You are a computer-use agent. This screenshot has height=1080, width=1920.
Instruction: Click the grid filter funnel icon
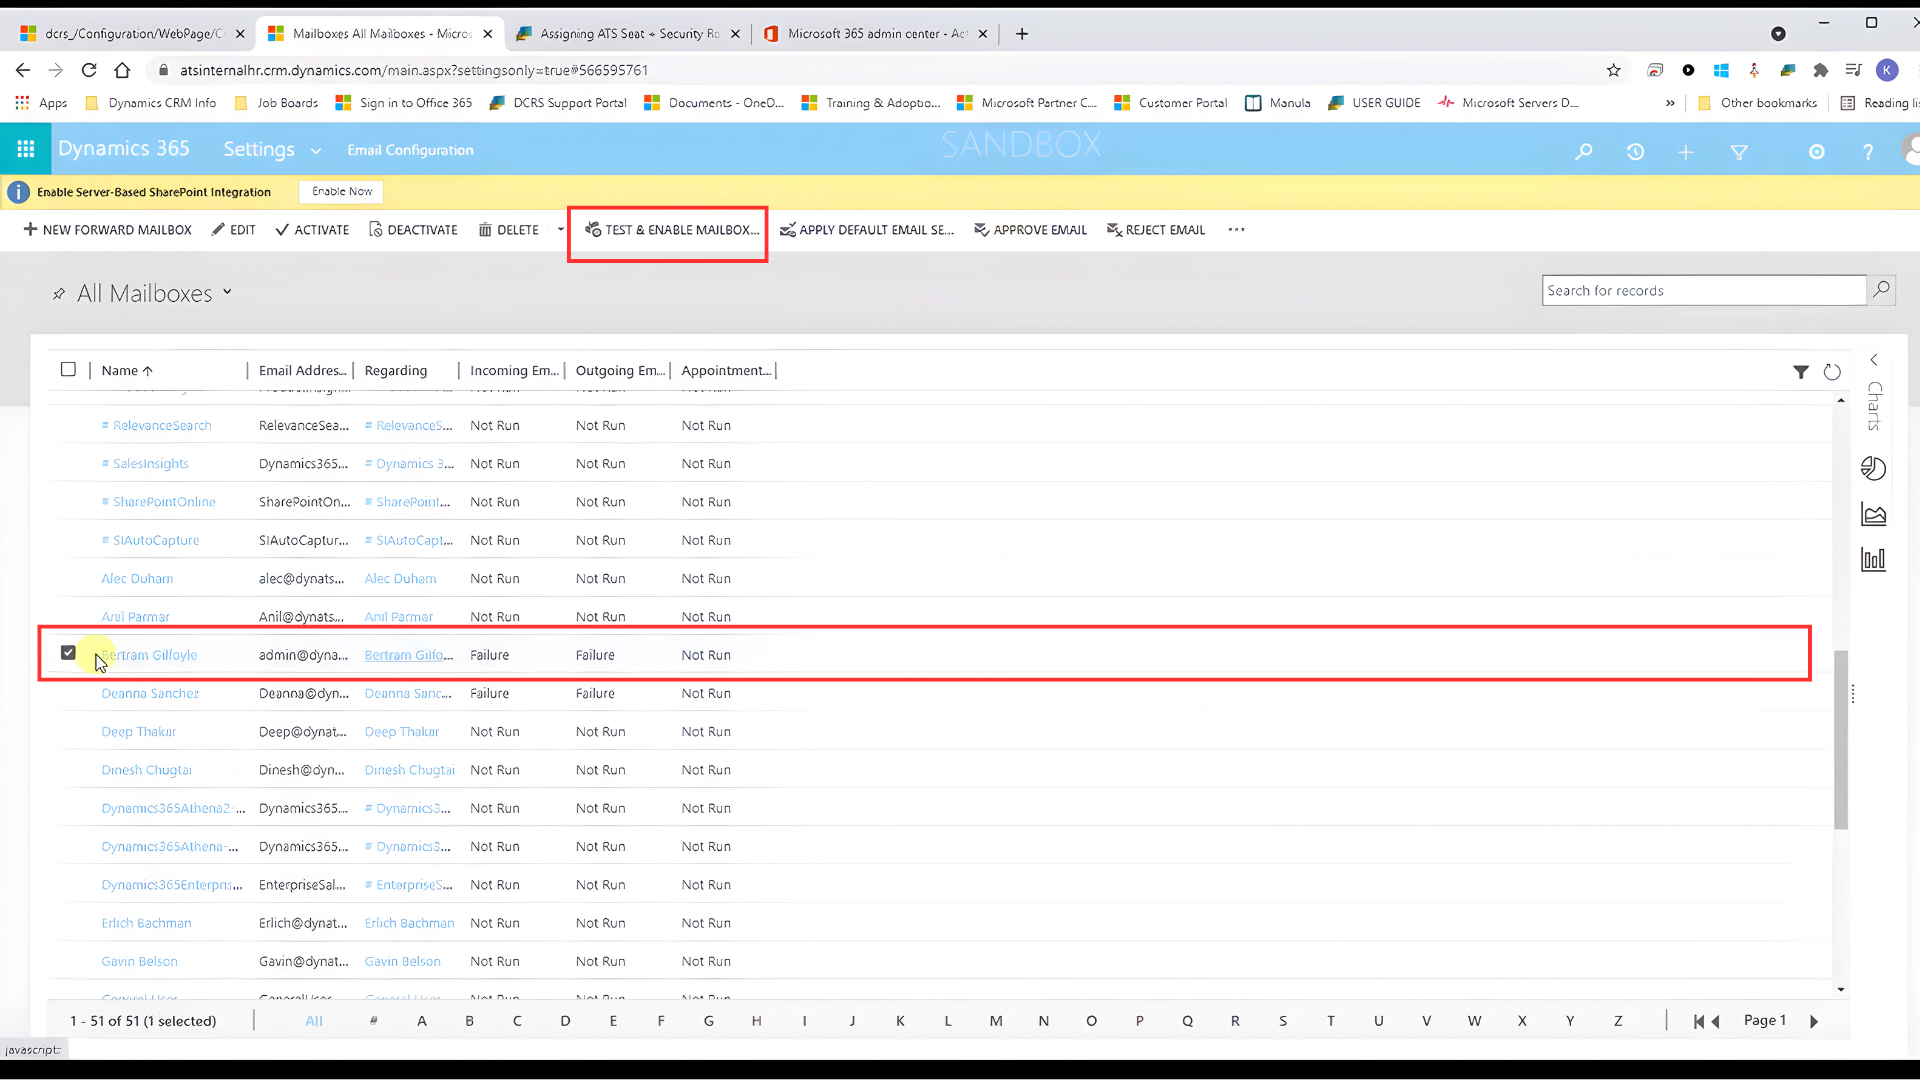coord(1801,372)
